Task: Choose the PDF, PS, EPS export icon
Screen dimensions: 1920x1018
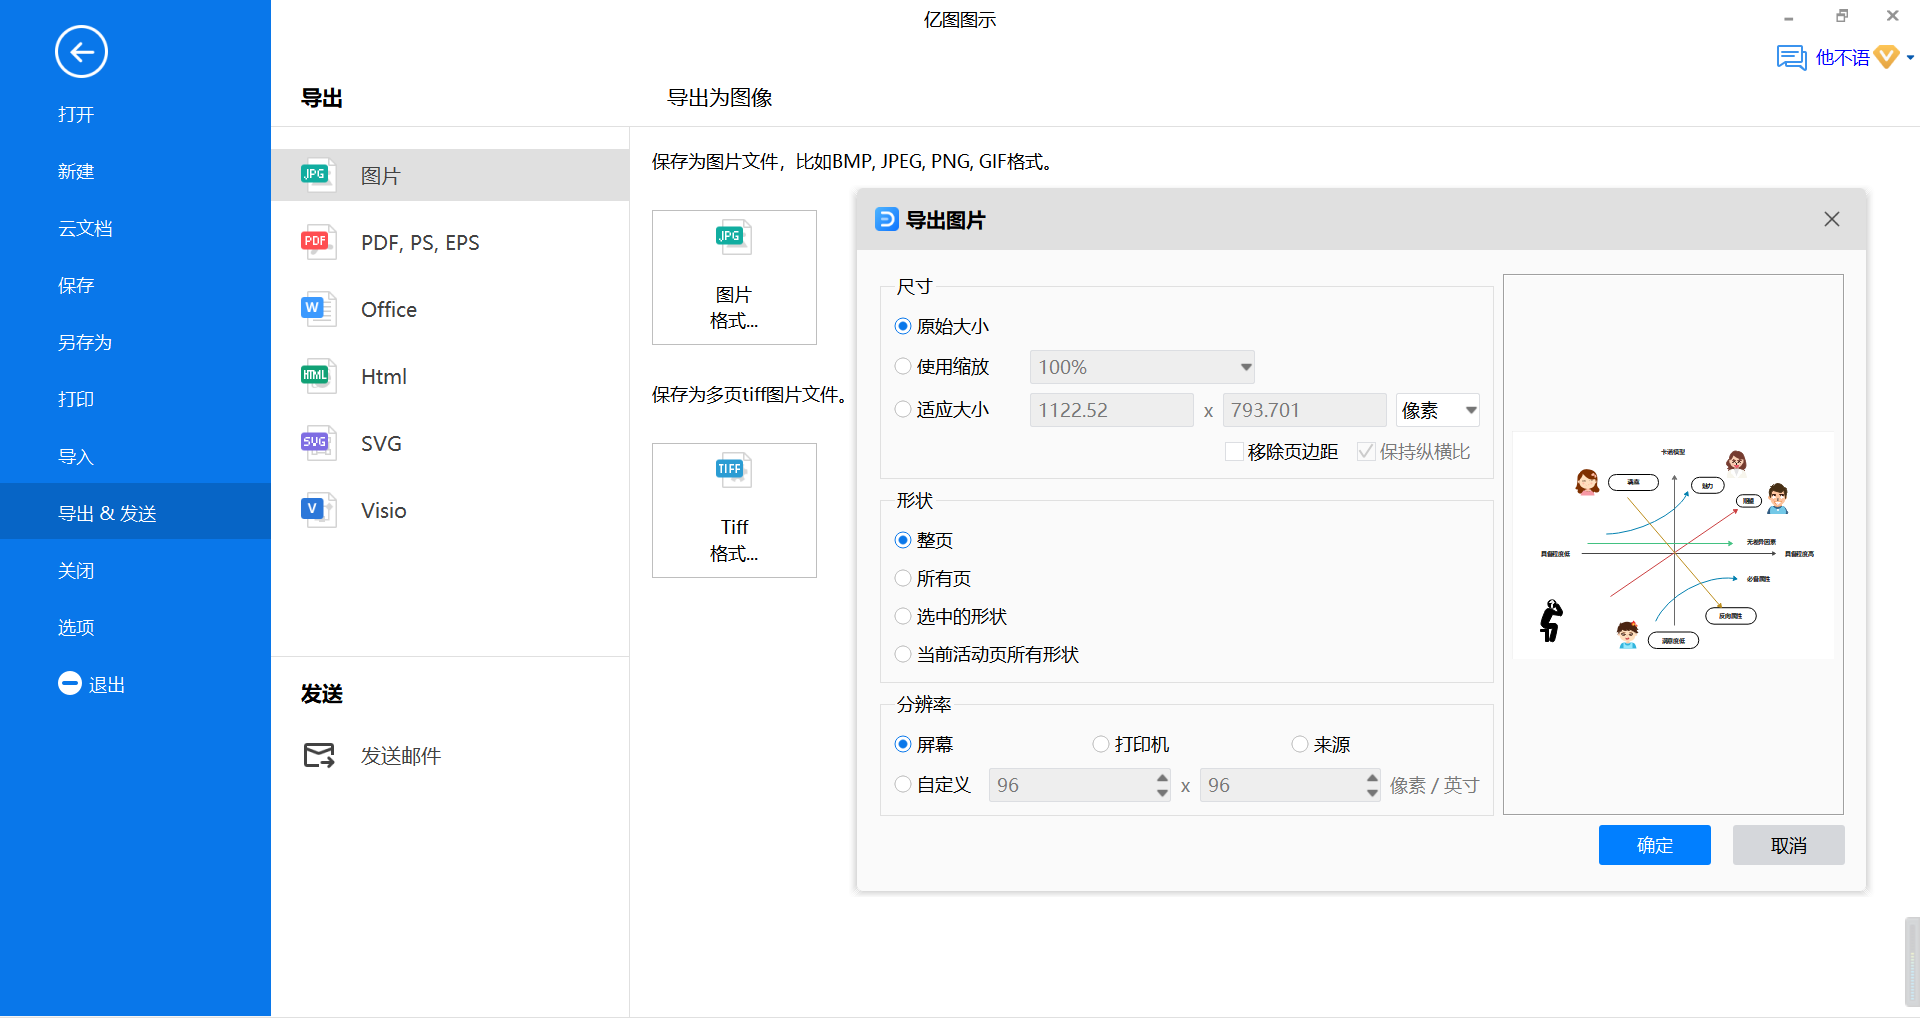Action: point(318,242)
